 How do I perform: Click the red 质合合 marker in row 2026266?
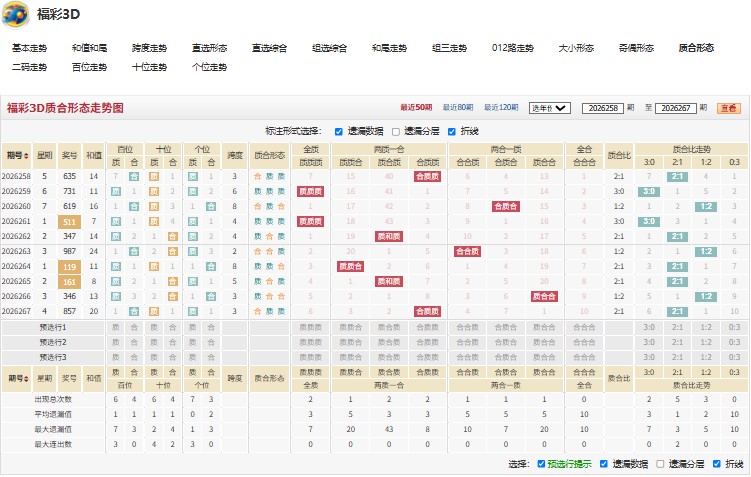click(x=544, y=296)
